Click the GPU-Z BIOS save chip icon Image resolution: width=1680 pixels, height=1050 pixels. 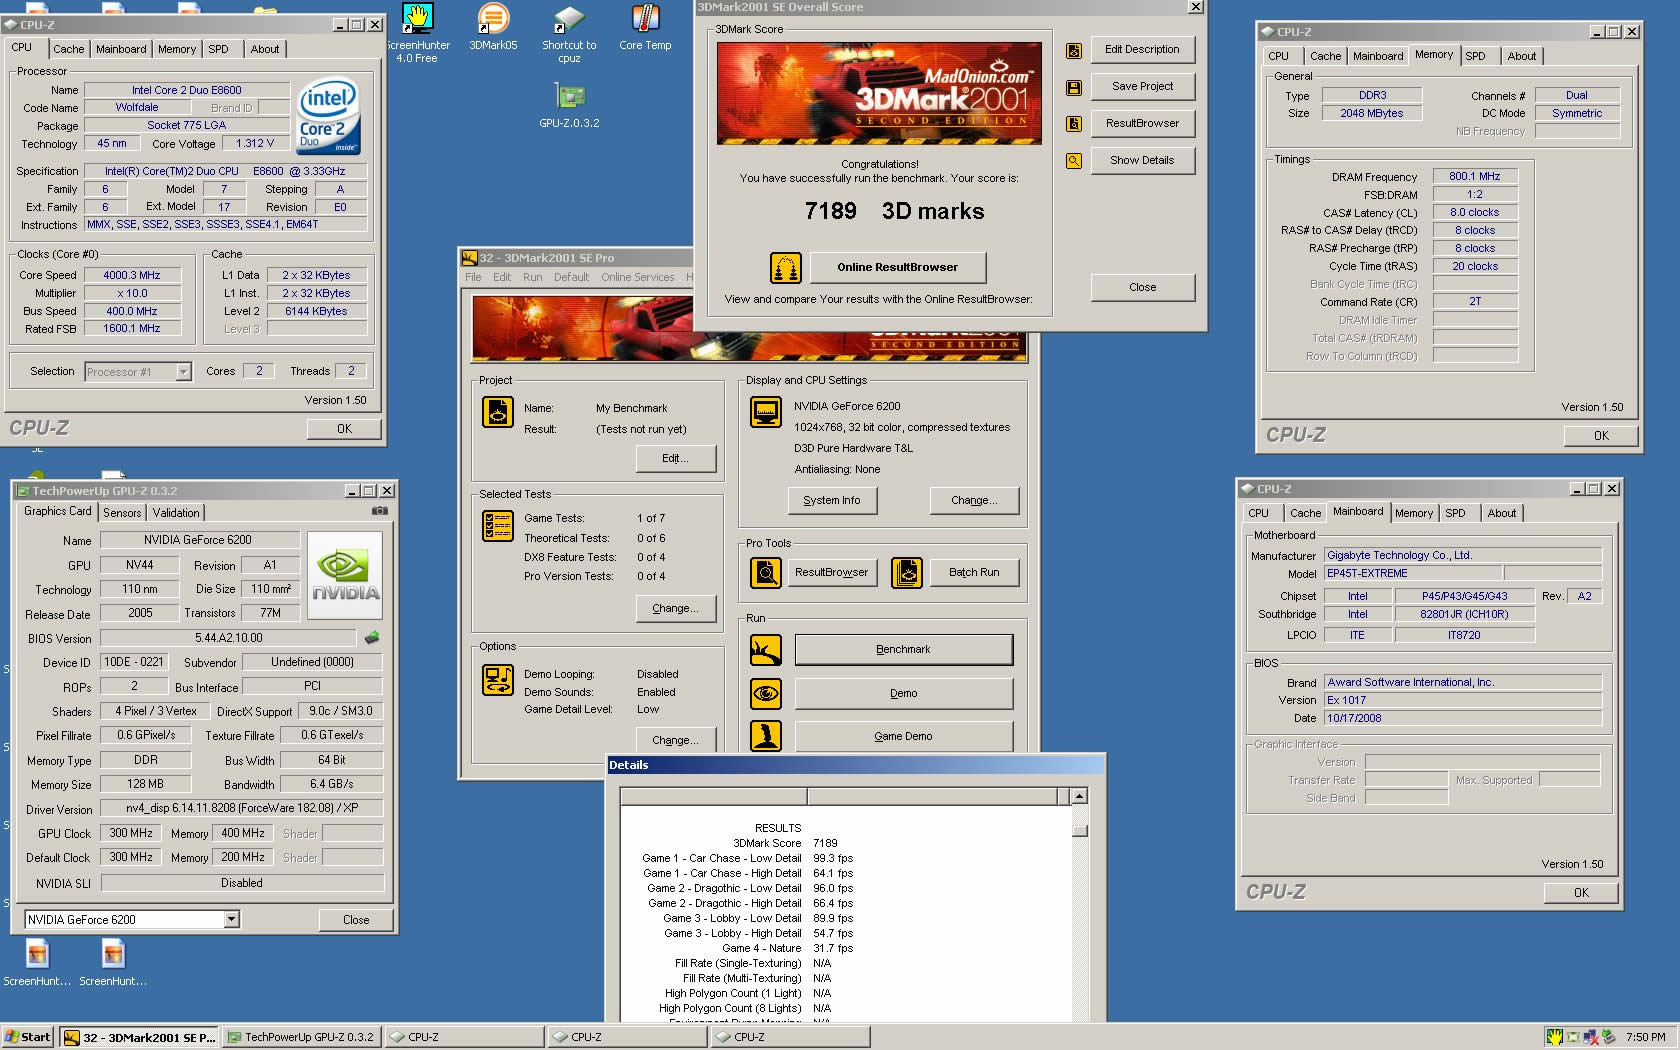(372, 638)
